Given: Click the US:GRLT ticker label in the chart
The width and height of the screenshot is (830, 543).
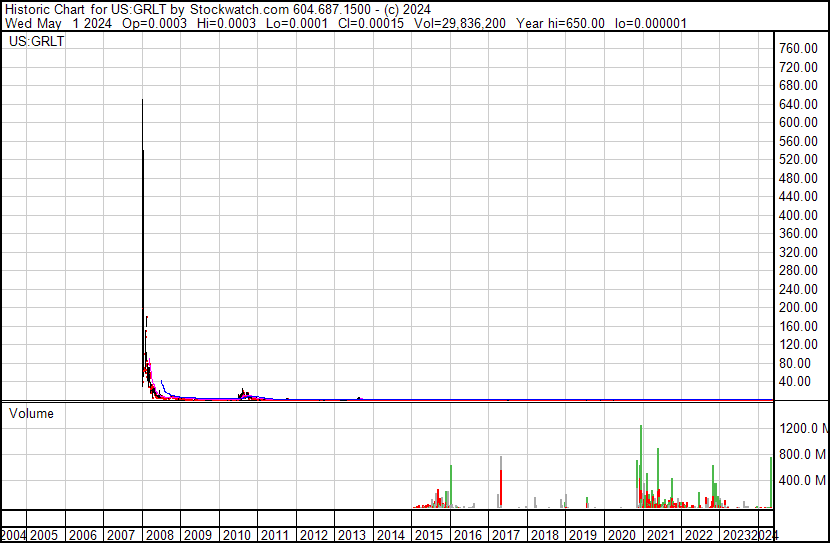Looking at the screenshot, I should pyautogui.click(x=37, y=41).
